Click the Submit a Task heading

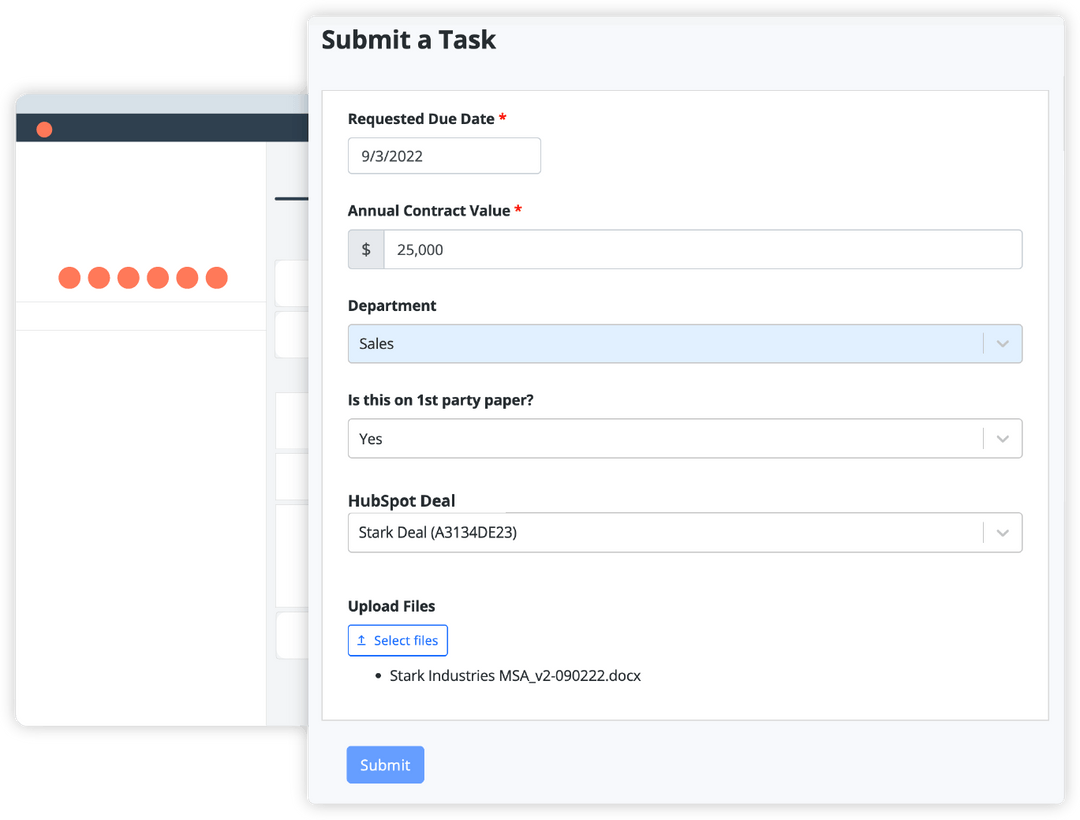[408, 40]
